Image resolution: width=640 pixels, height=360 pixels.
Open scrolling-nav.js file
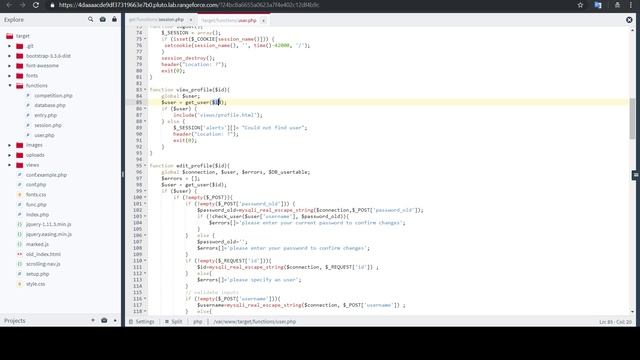[43, 264]
